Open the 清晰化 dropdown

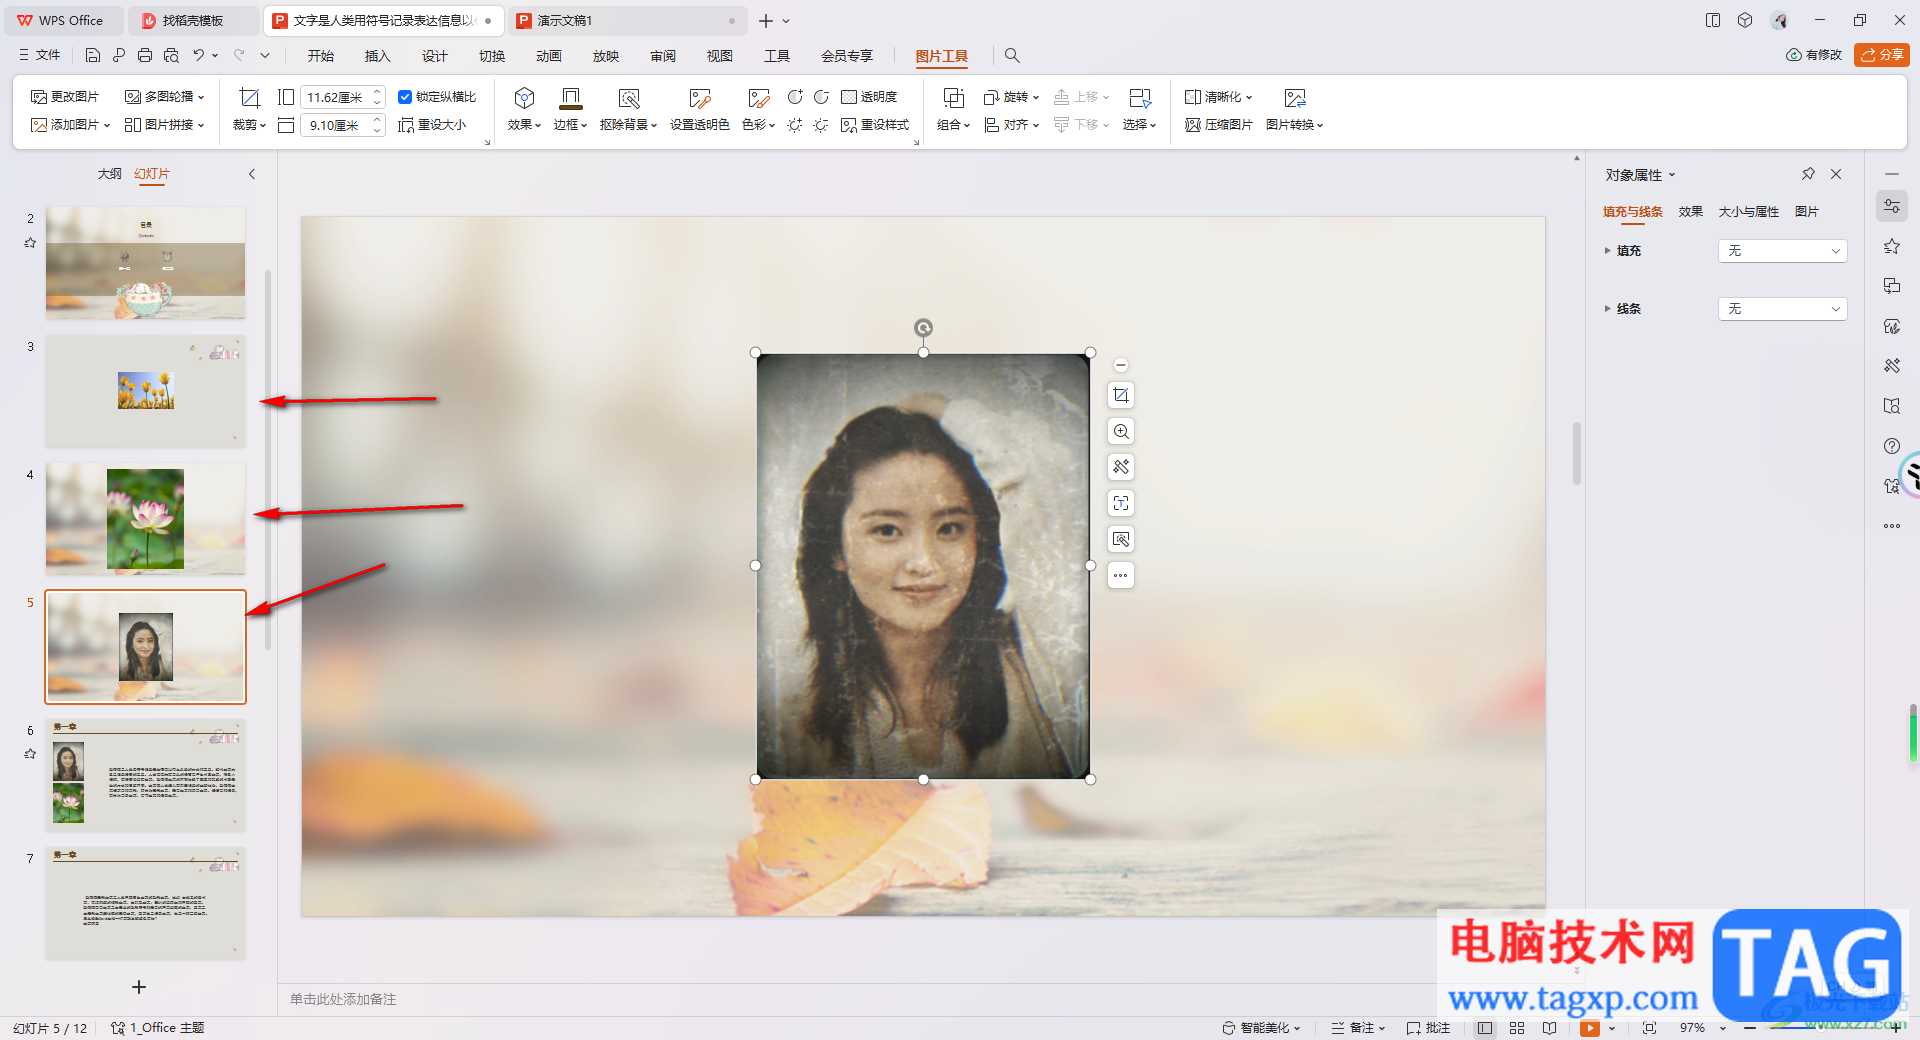click(1218, 97)
